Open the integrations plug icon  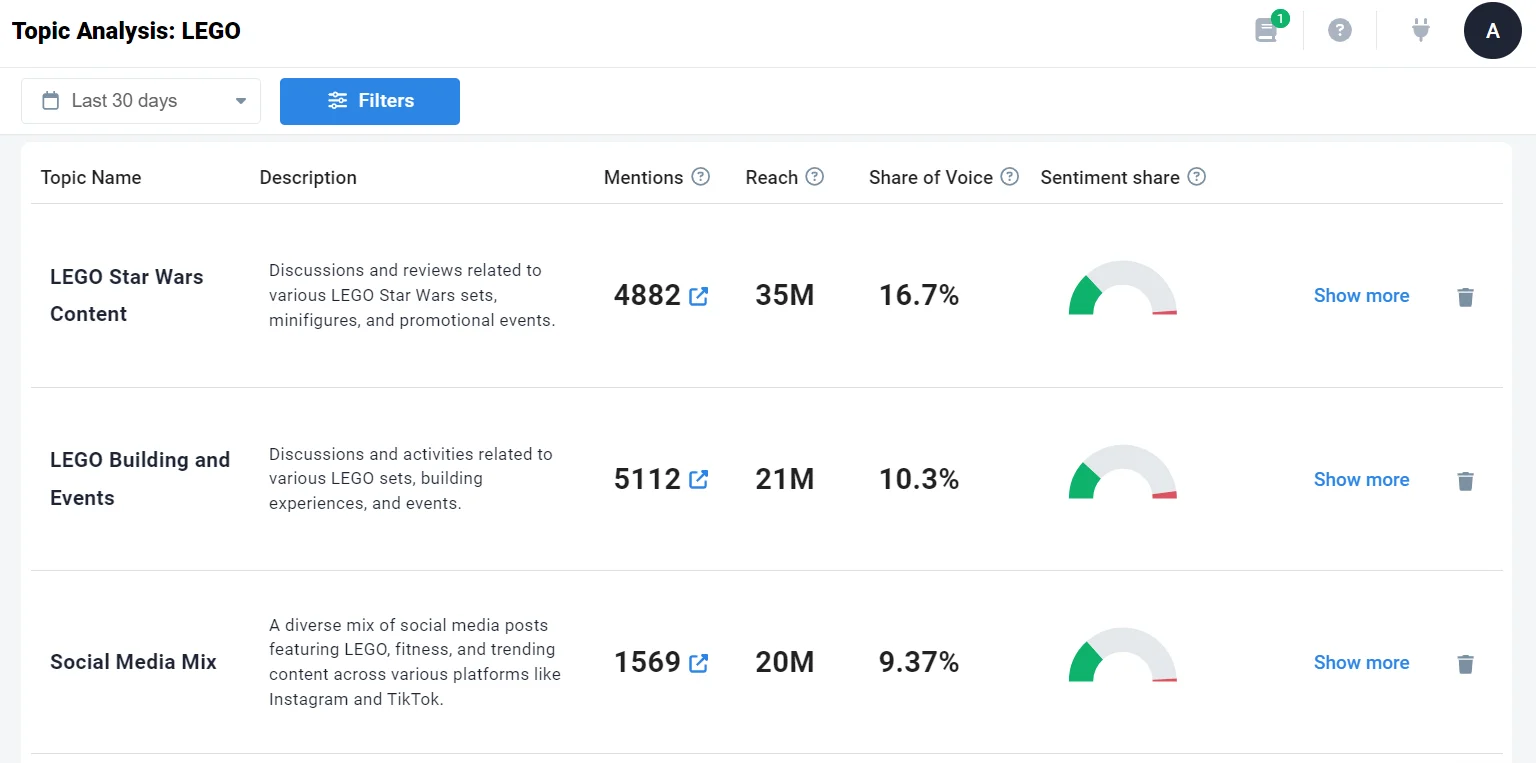point(1421,30)
